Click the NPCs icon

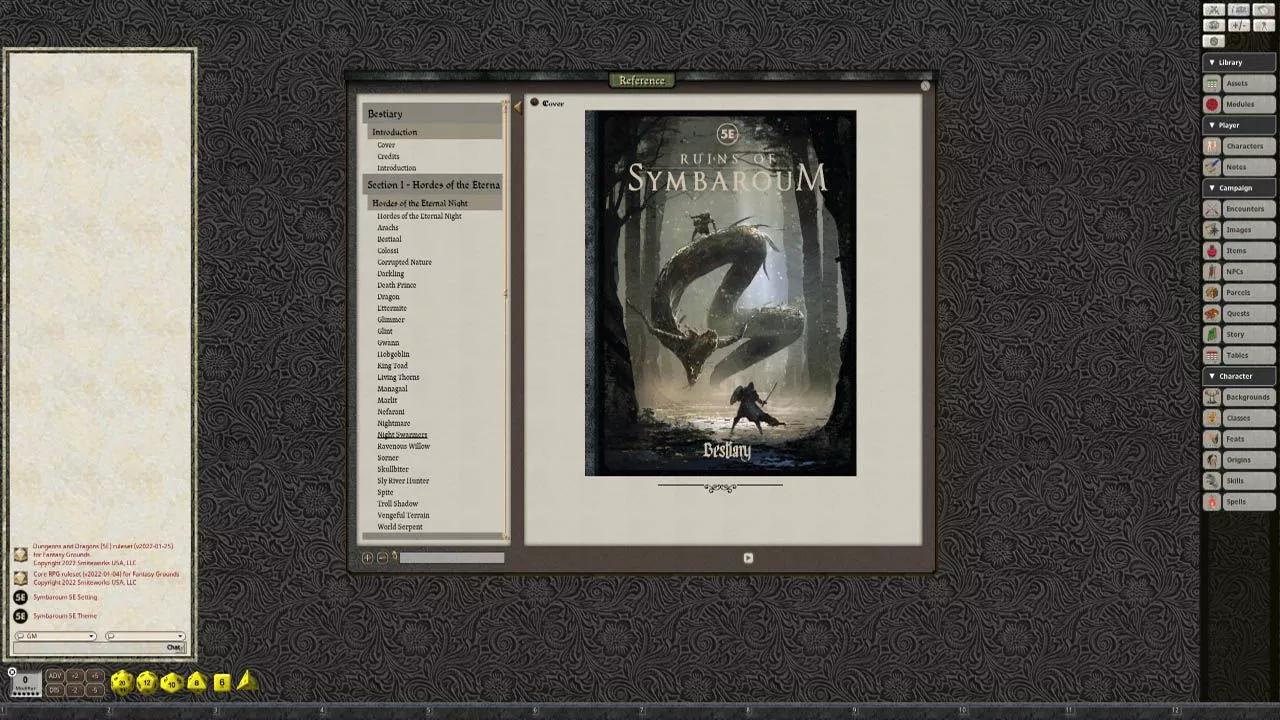coord(1212,272)
